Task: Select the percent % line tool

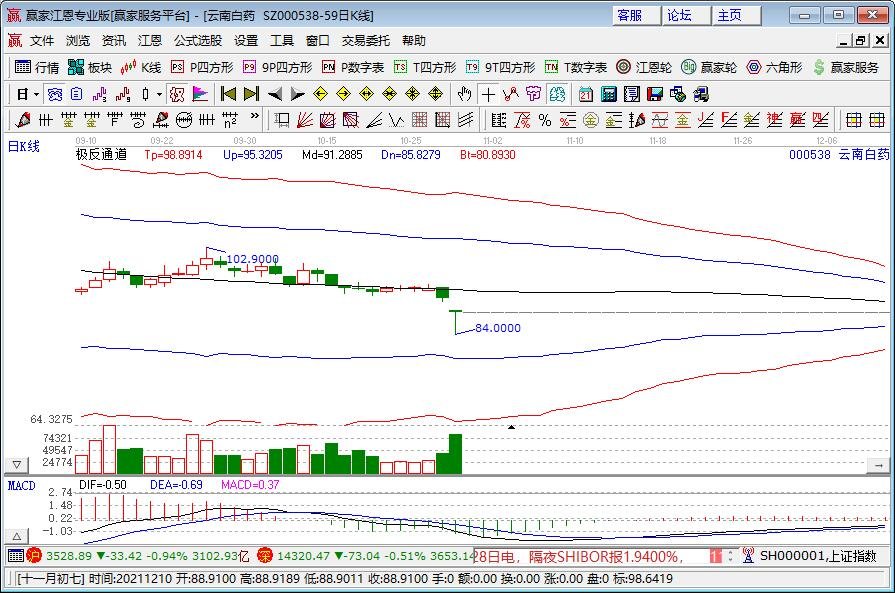Action: pos(545,120)
